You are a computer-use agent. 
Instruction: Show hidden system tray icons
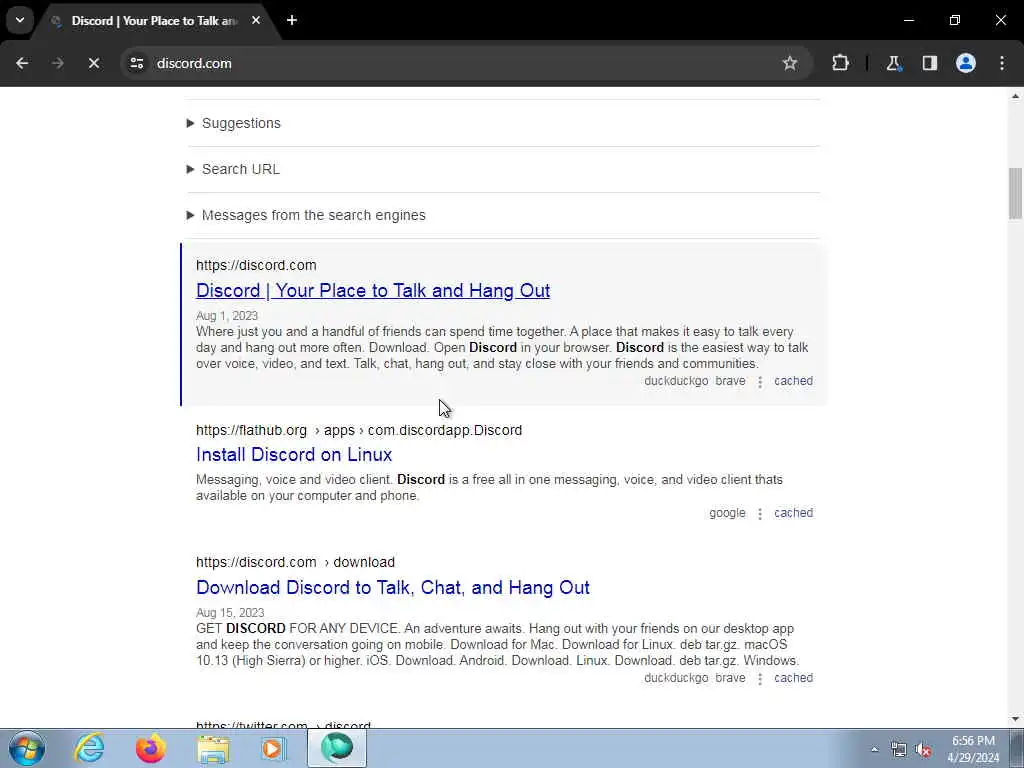tap(874, 750)
